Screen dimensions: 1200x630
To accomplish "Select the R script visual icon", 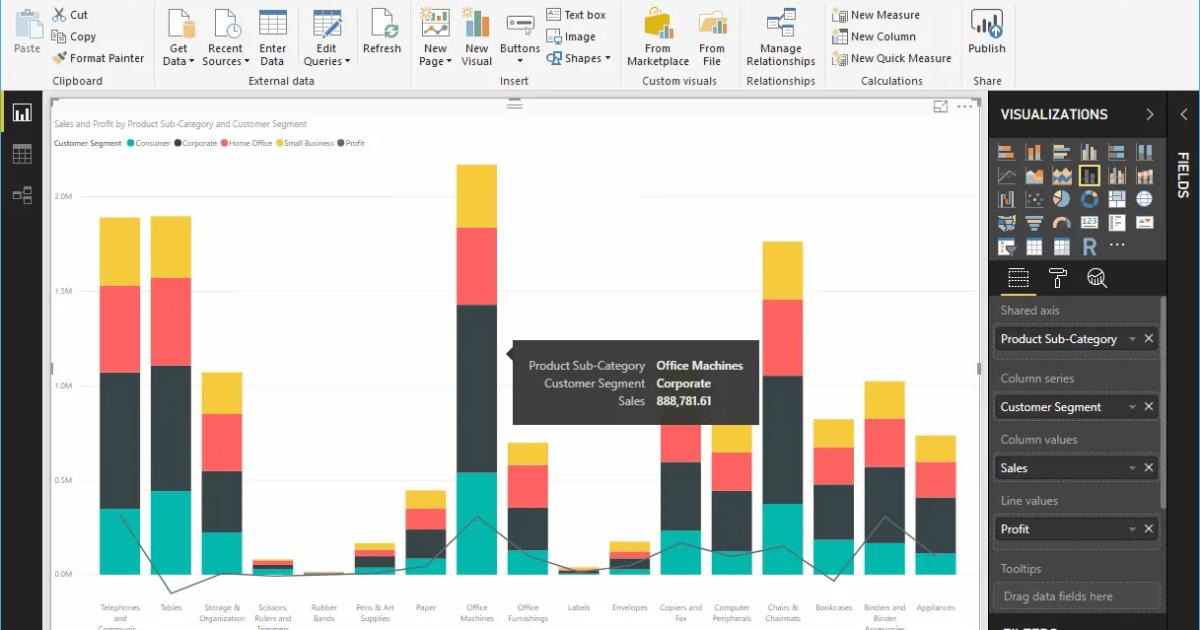I will (x=1089, y=246).
